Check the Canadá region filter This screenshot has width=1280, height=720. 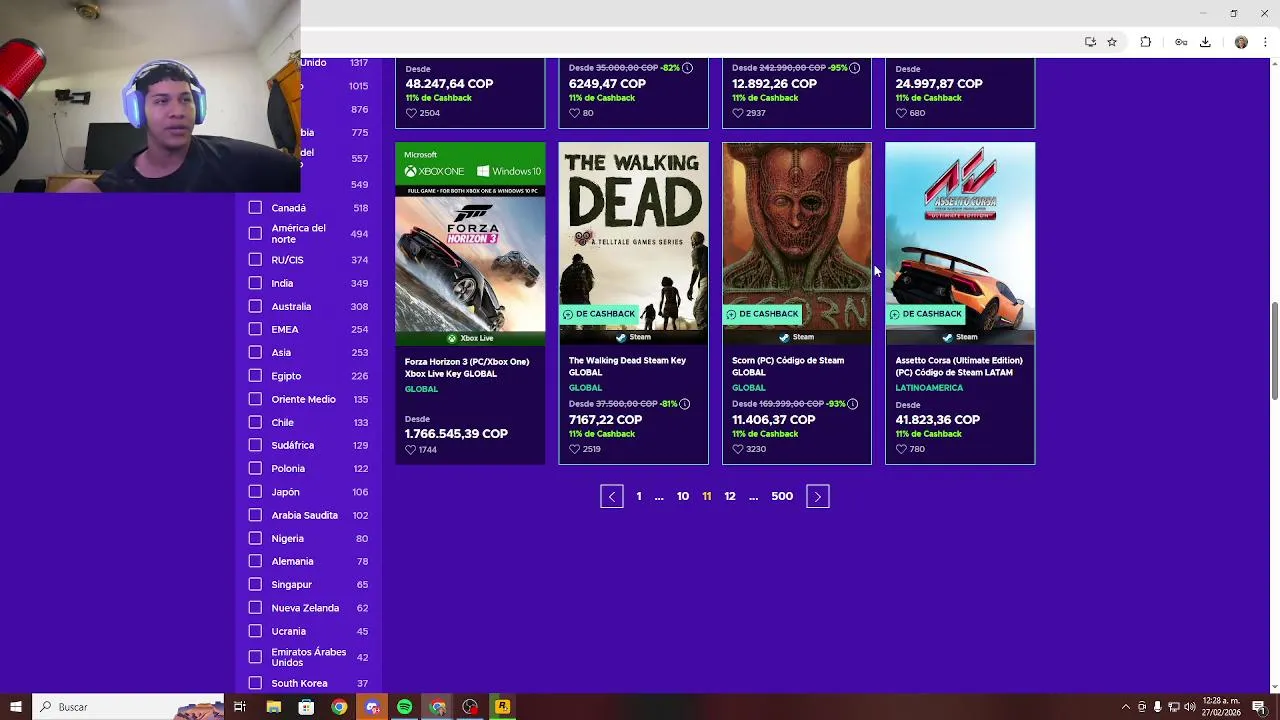(255, 207)
